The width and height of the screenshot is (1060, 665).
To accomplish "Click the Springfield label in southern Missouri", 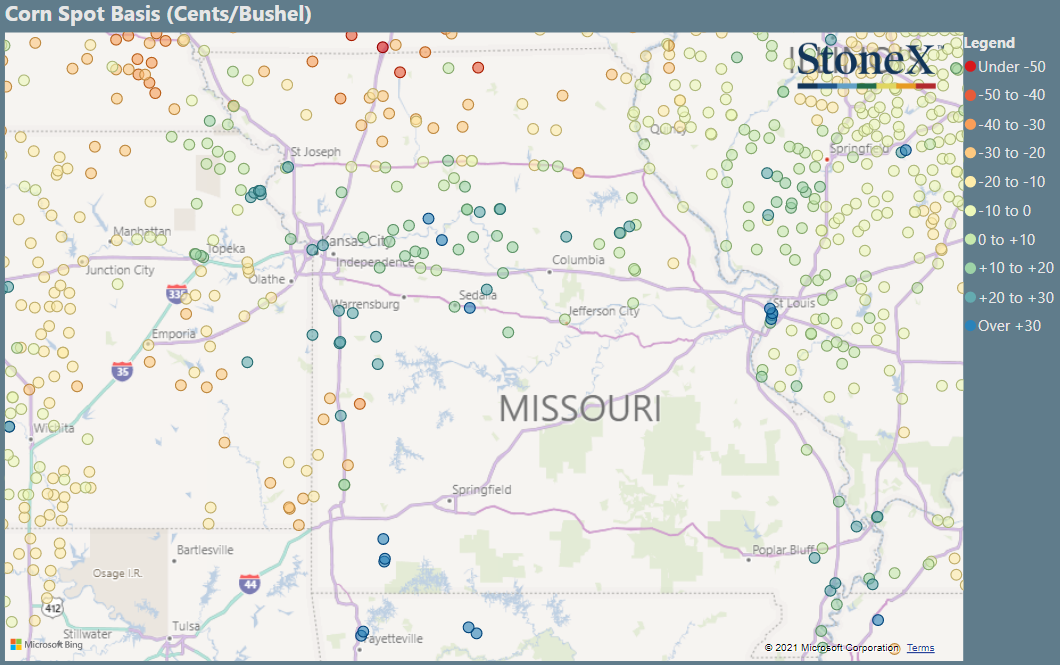I will tap(481, 489).
